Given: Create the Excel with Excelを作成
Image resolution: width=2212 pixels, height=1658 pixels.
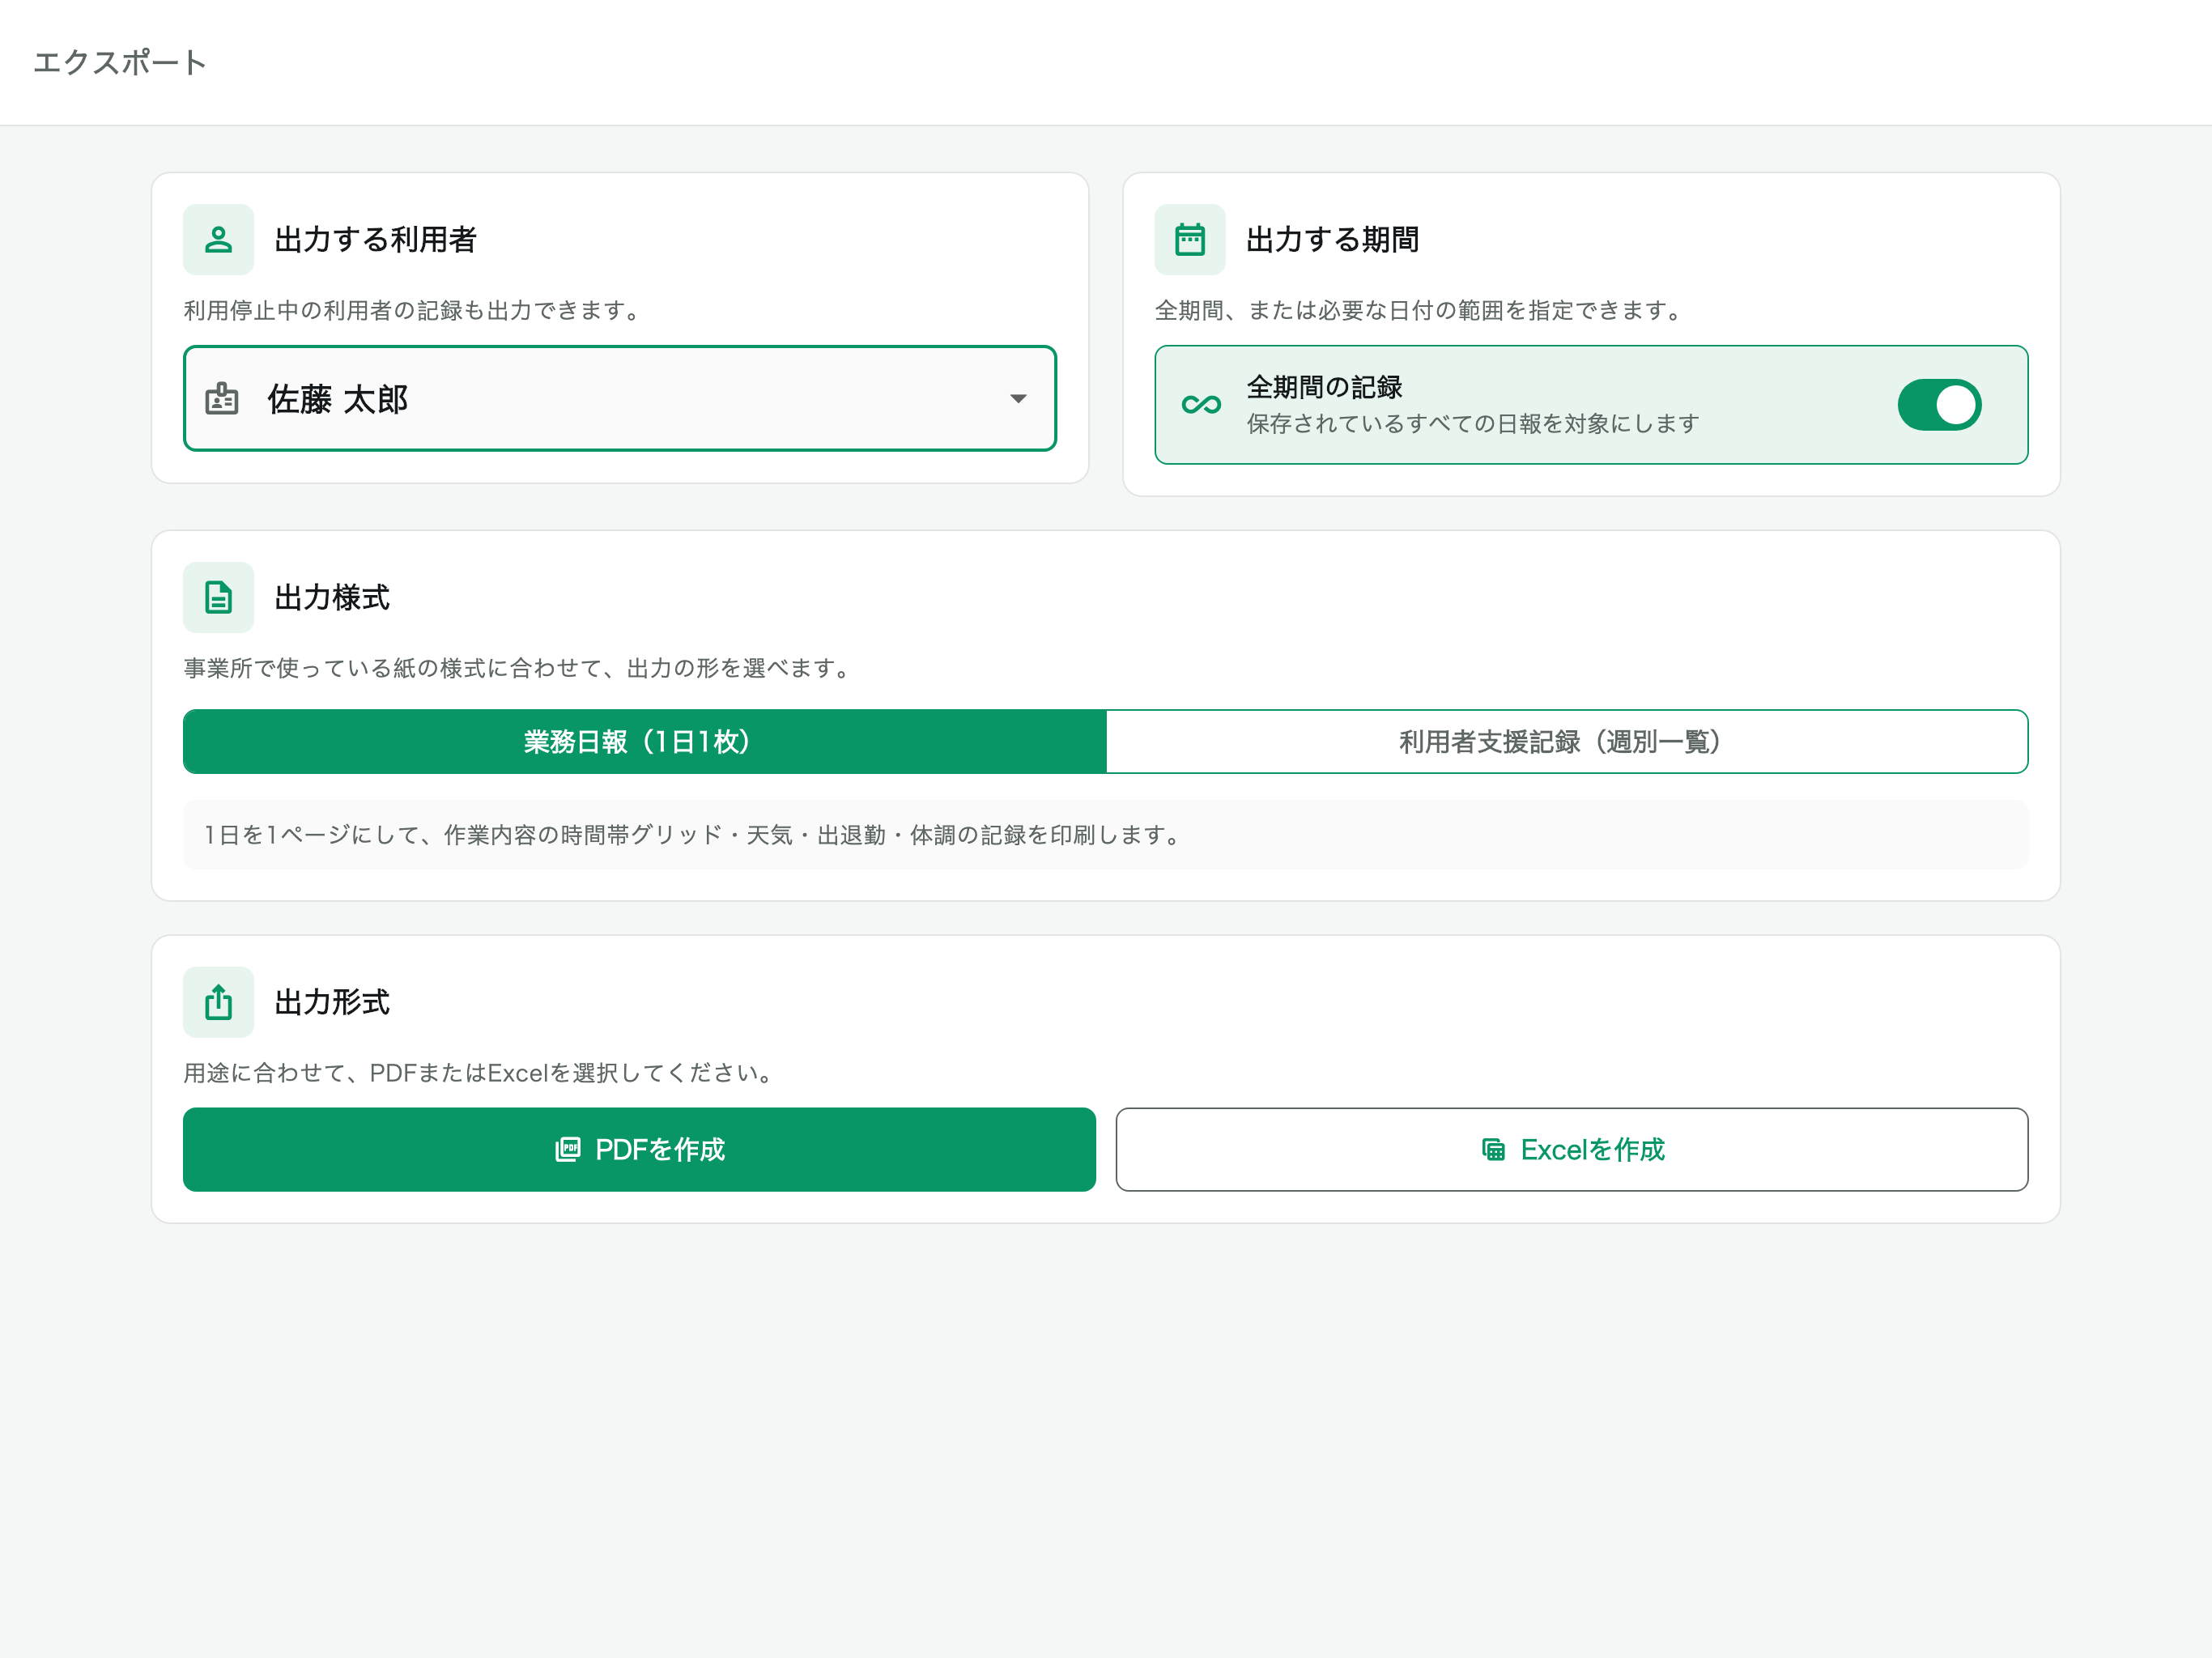Looking at the screenshot, I should (1572, 1150).
